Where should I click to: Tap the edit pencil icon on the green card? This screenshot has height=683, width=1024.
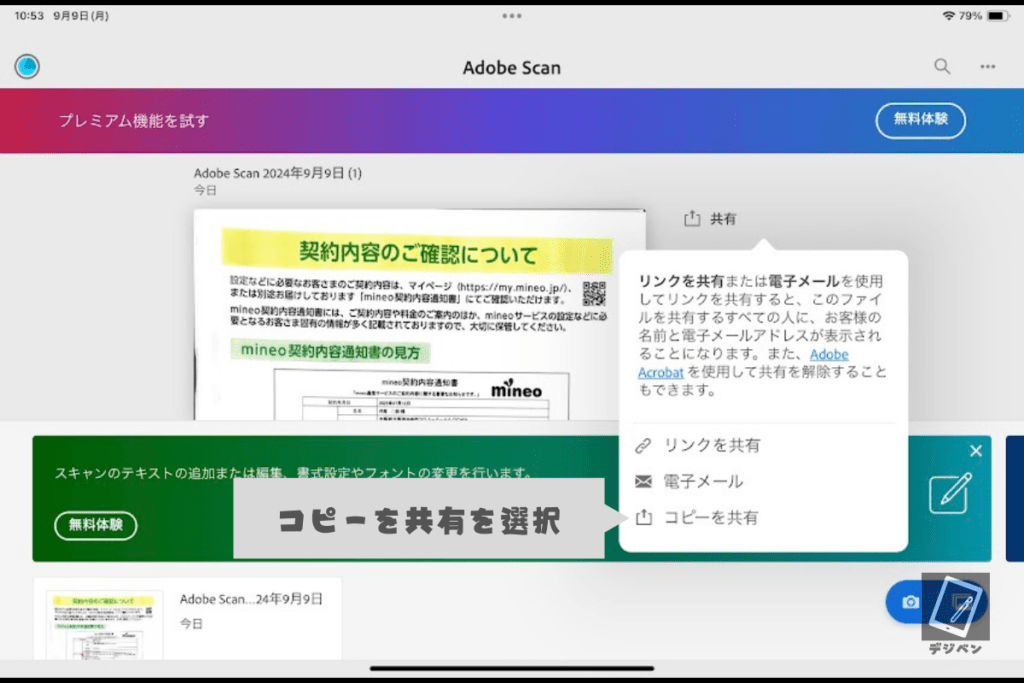click(x=950, y=494)
